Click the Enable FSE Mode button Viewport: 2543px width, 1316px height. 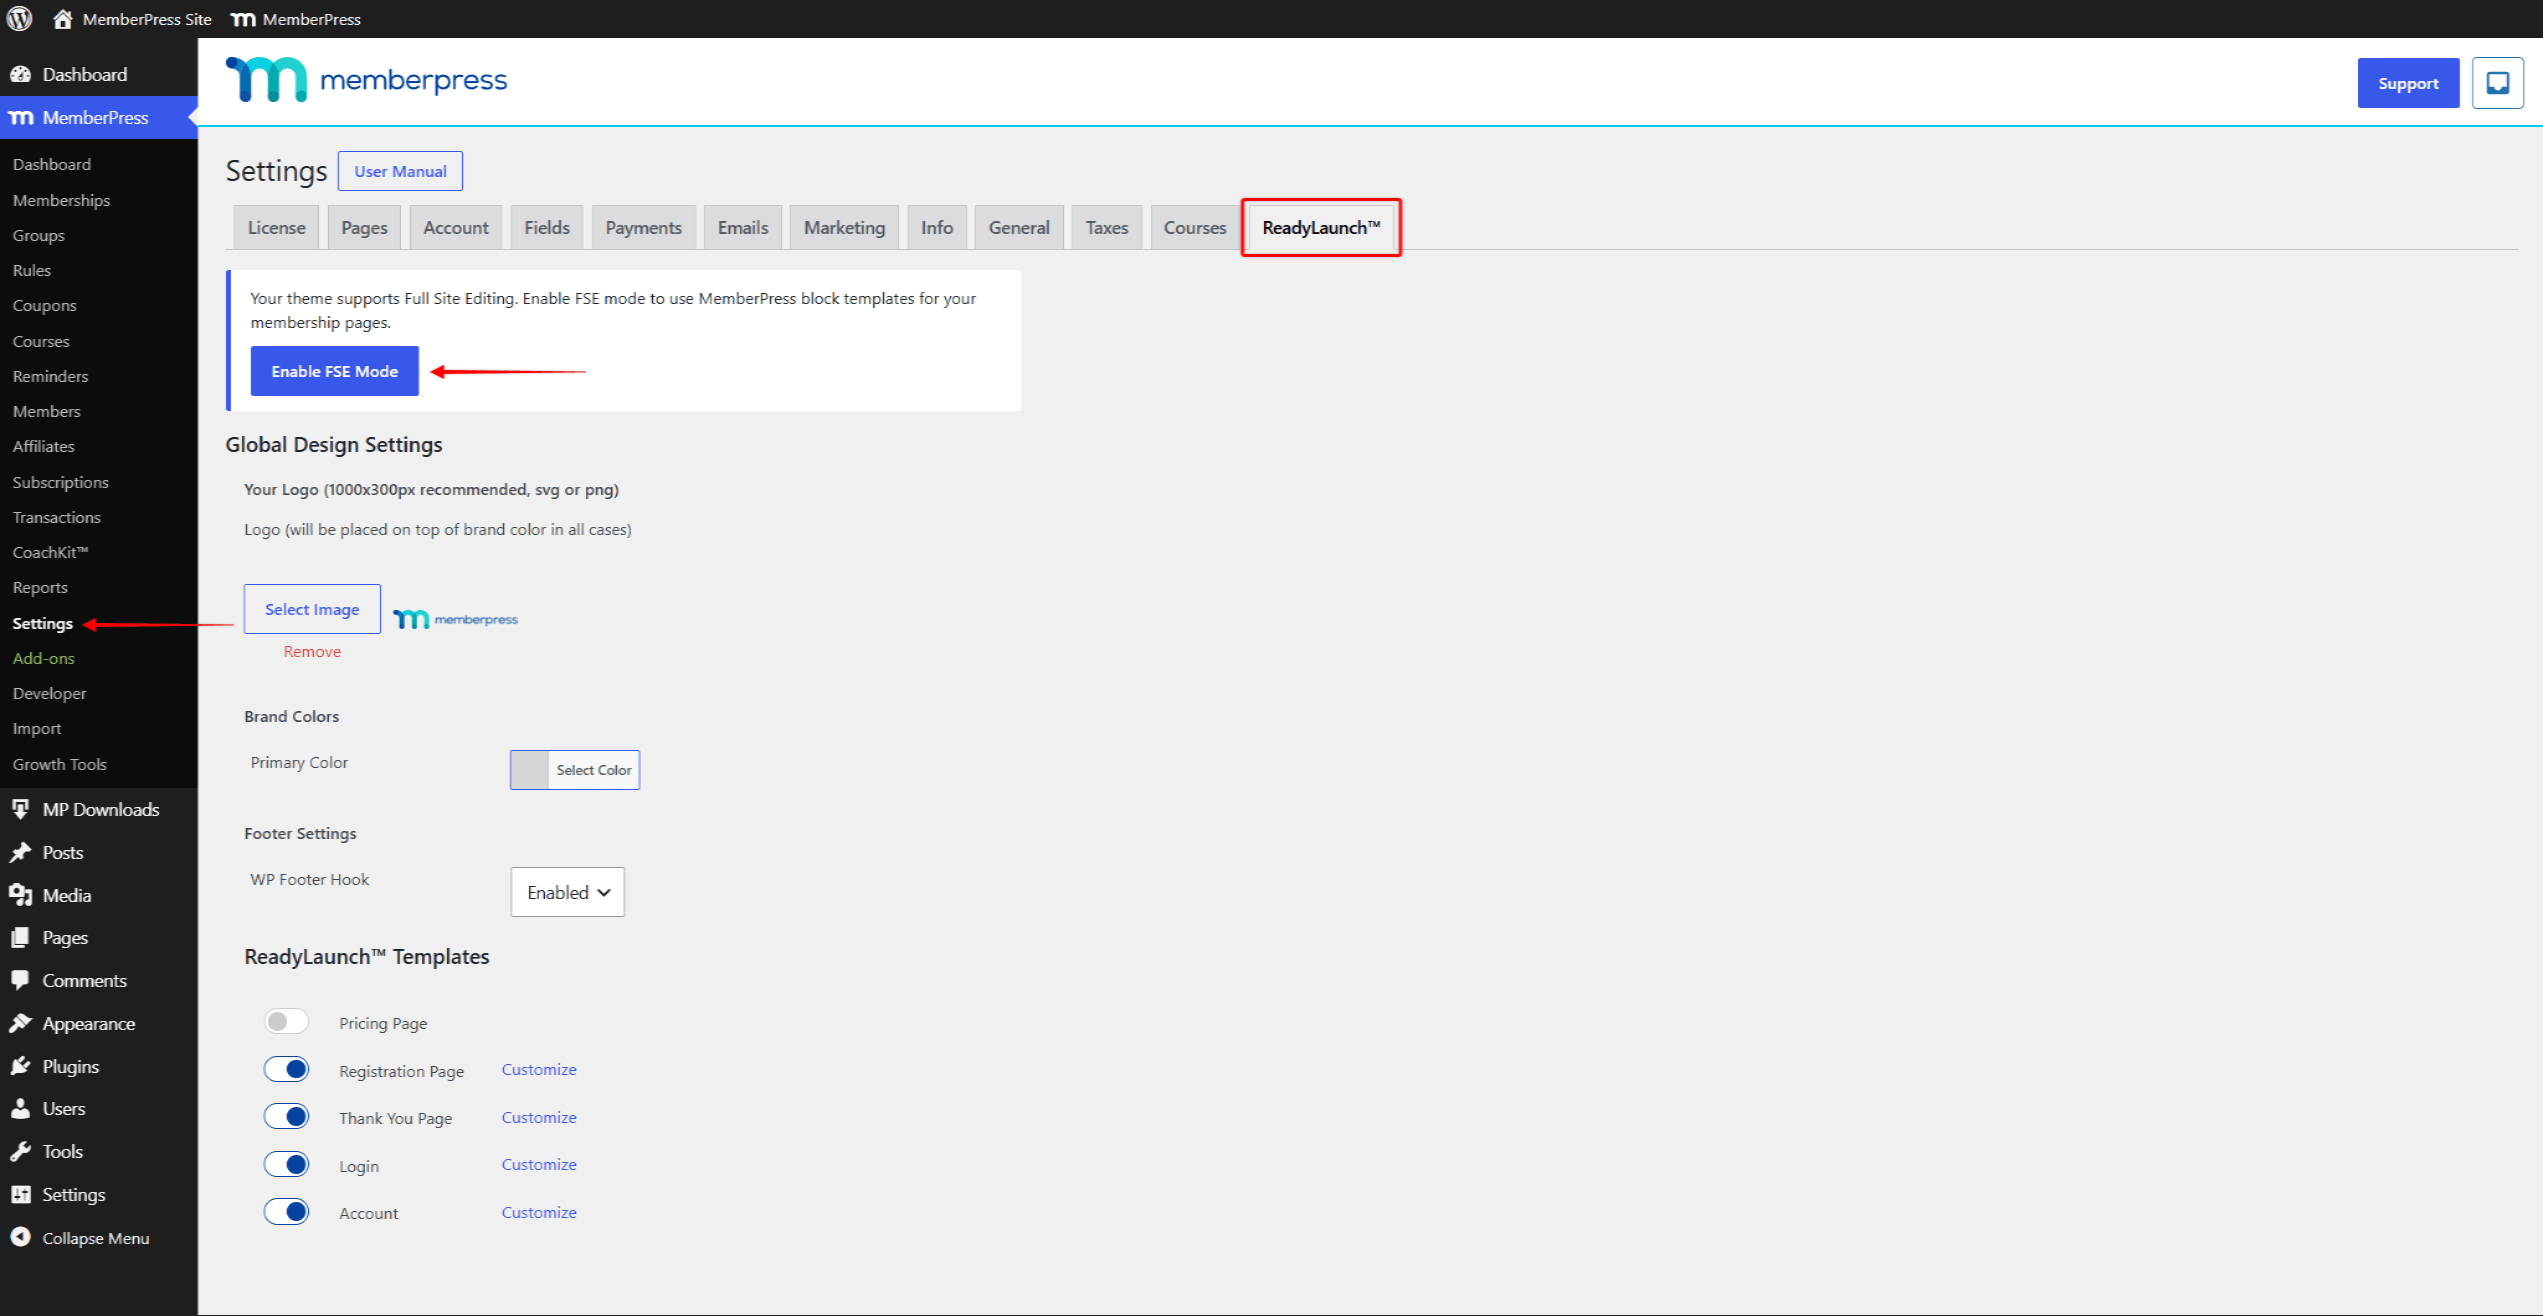[x=335, y=371]
